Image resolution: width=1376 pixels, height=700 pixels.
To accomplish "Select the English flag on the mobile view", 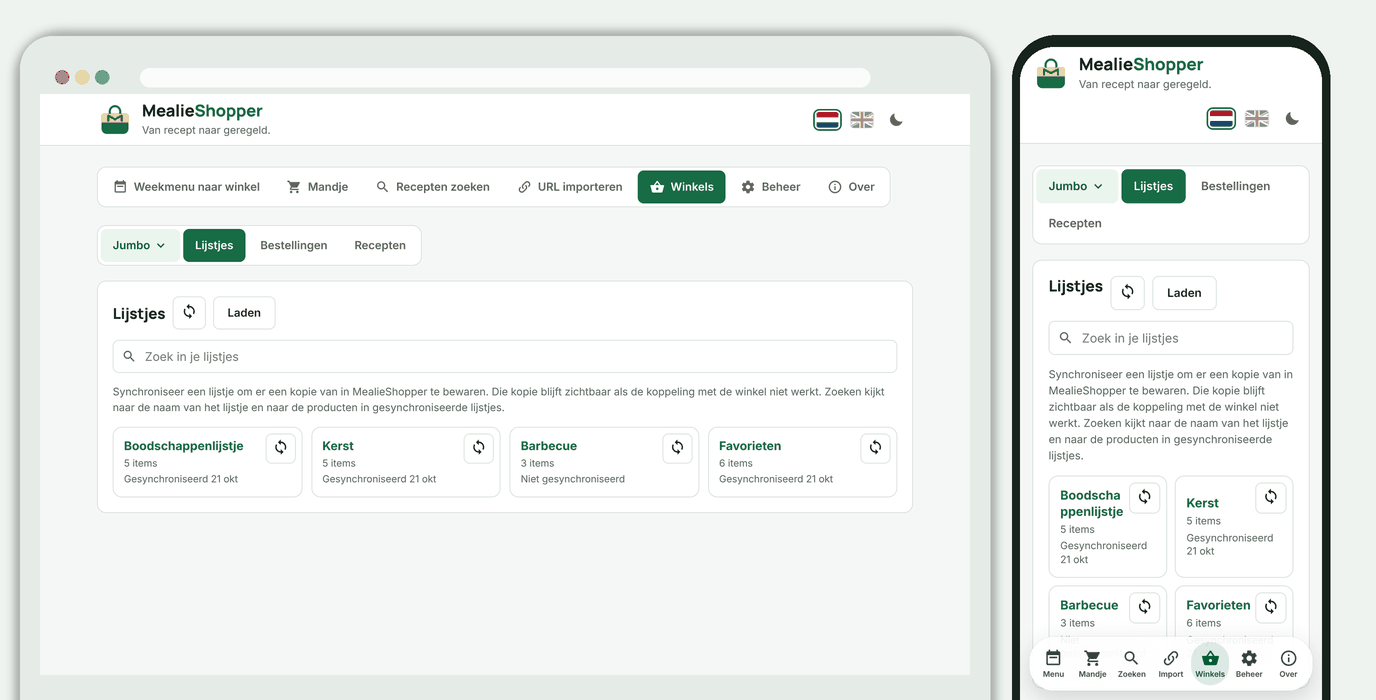I will point(1257,119).
